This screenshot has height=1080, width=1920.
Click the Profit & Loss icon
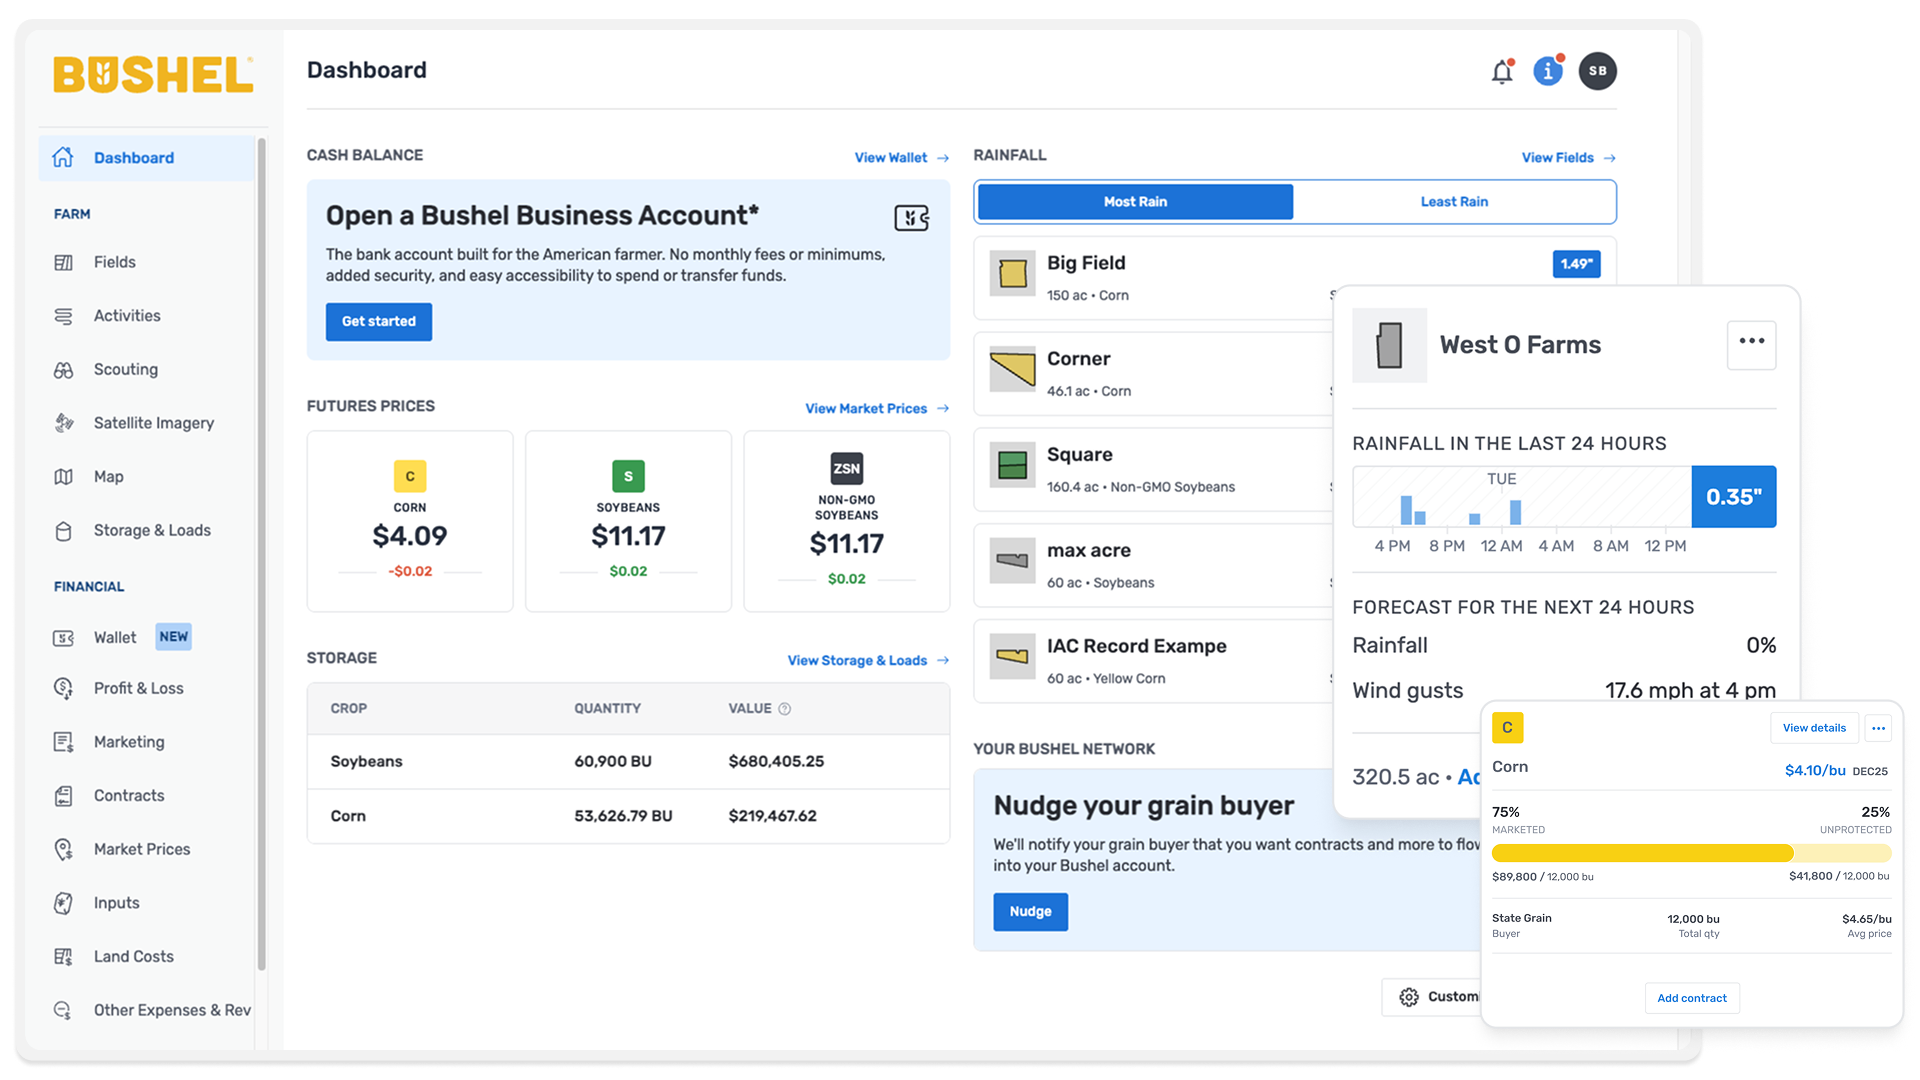point(63,688)
